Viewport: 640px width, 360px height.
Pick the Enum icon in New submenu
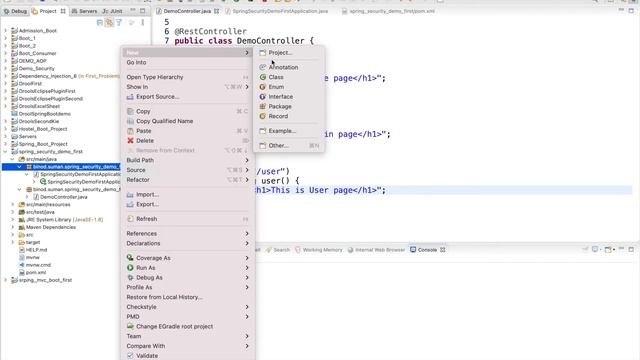(x=262, y=87)
